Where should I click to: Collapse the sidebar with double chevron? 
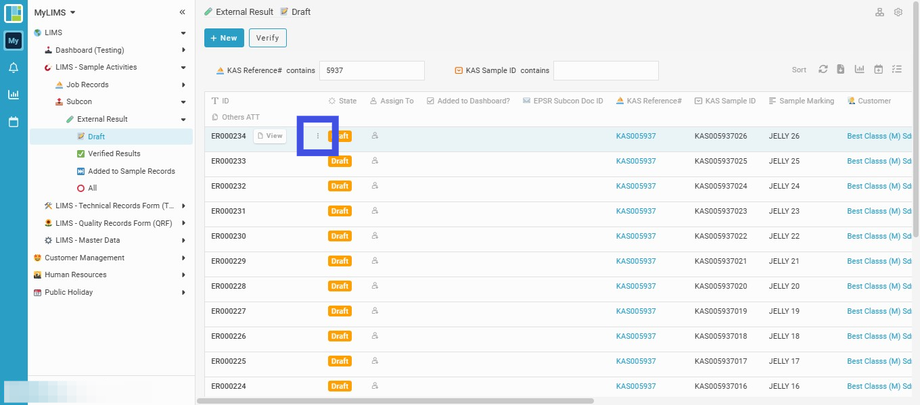[x=182, y=12]
